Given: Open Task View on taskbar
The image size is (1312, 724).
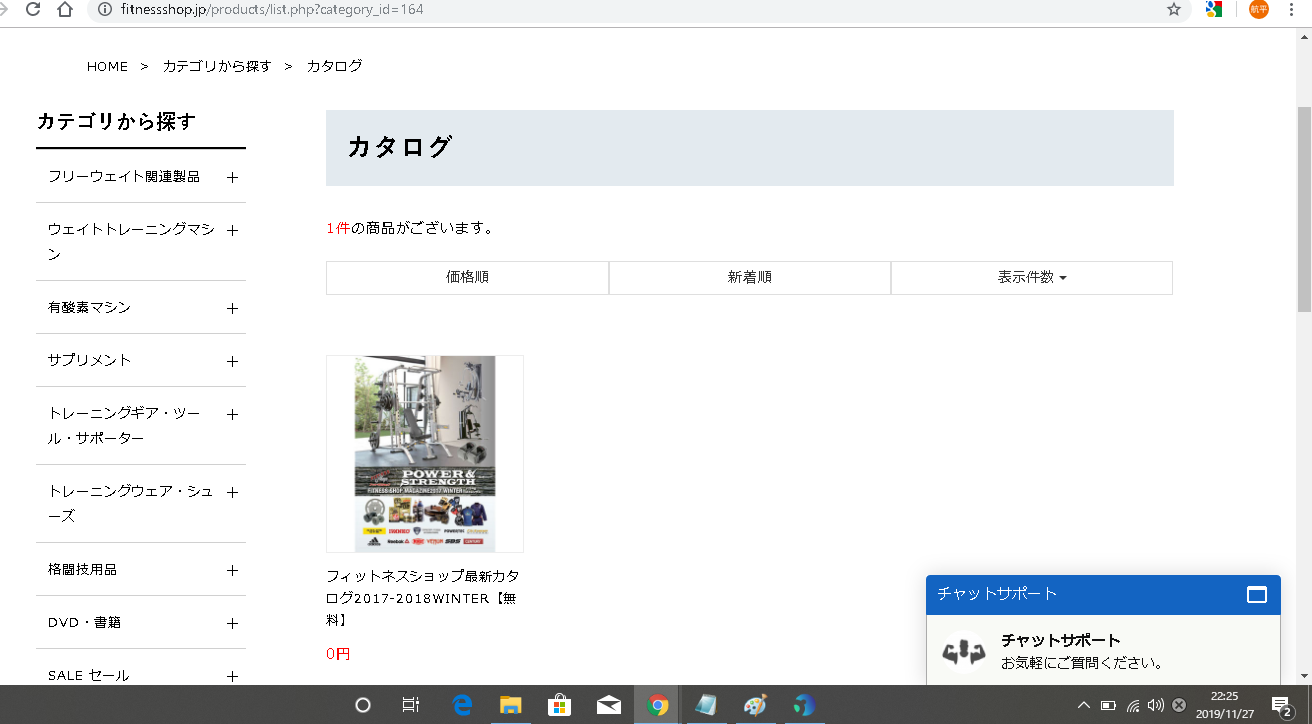Looking at the screenshot, I should pos(410,705).
